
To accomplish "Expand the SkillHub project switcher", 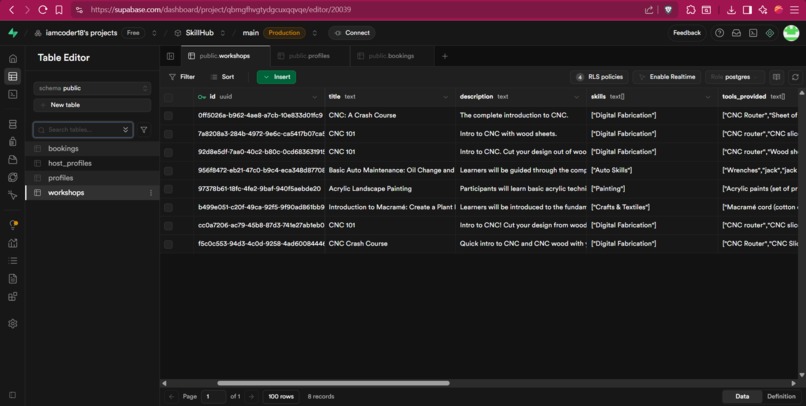I will (x=223, y=33).
